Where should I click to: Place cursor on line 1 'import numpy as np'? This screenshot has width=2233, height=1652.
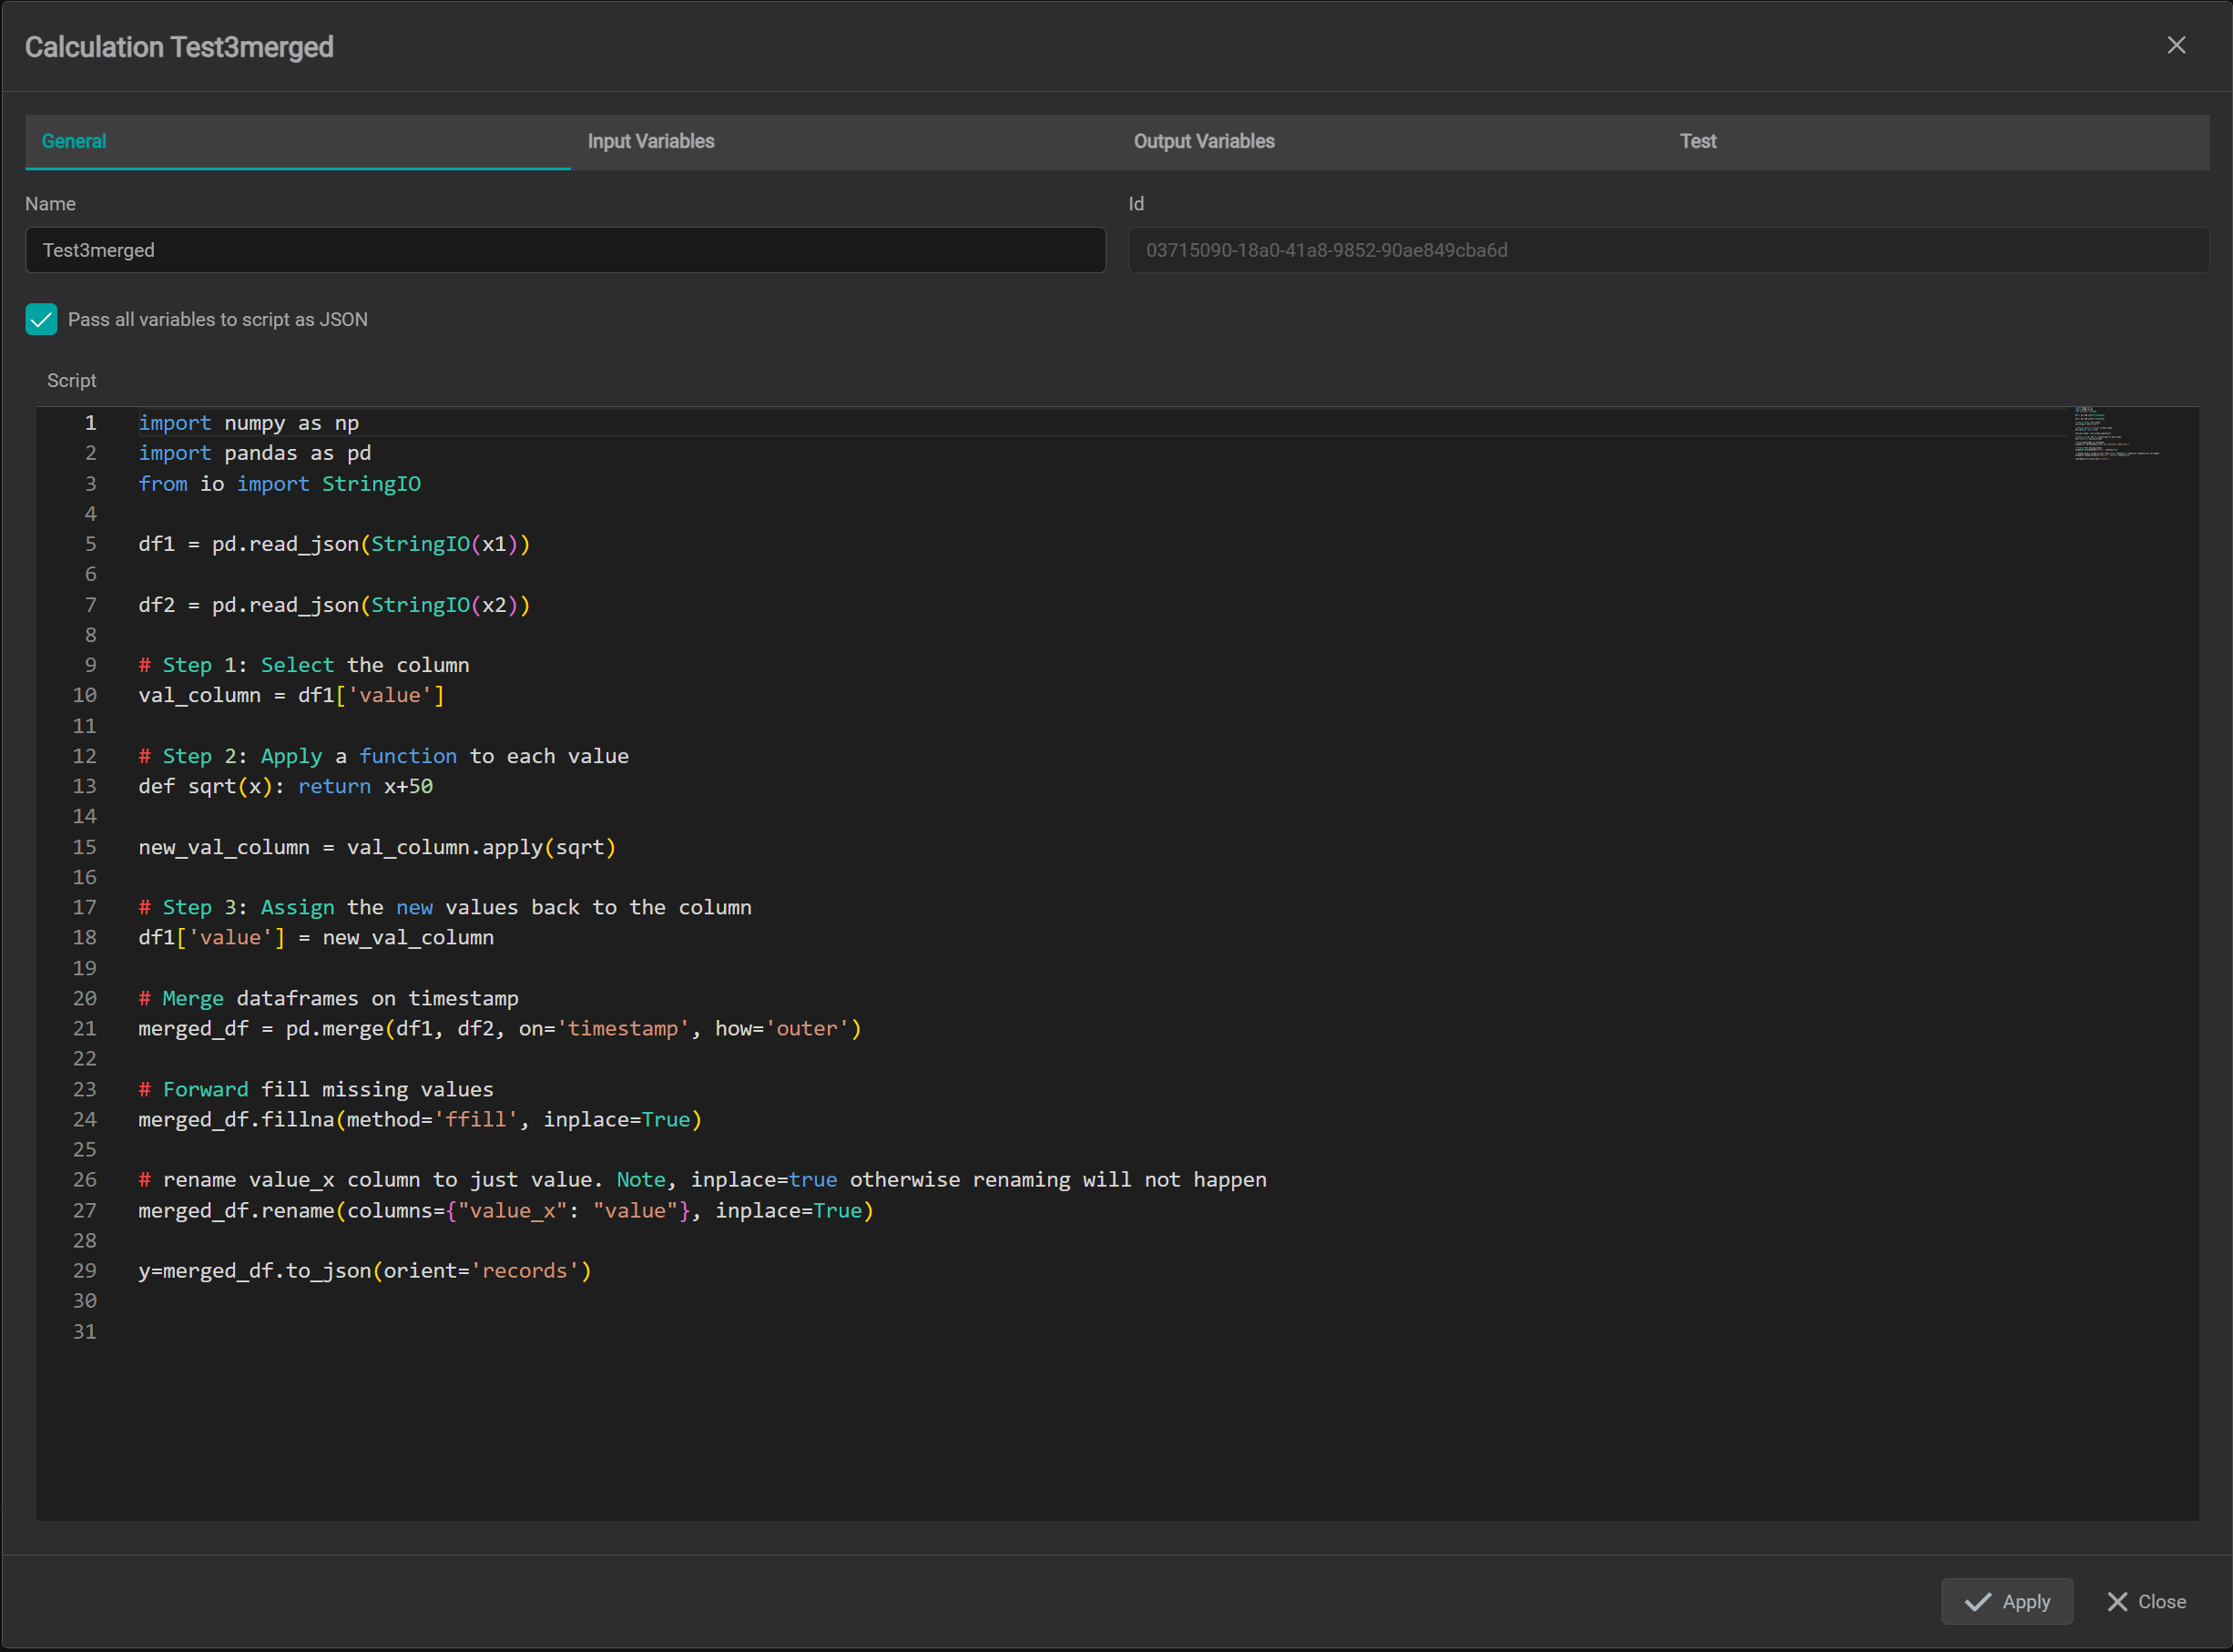pos(248,423)
